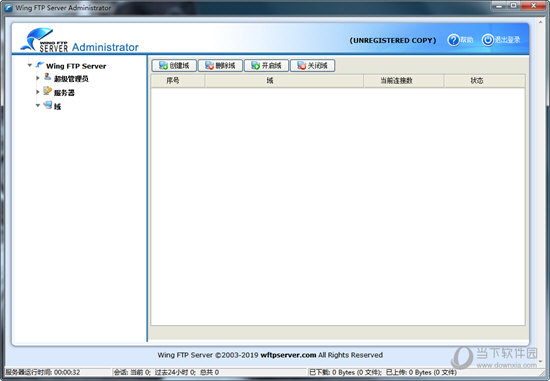Click the 删除域 delete domain button
This screenshot has width=550, height=381.
[220, 66]
